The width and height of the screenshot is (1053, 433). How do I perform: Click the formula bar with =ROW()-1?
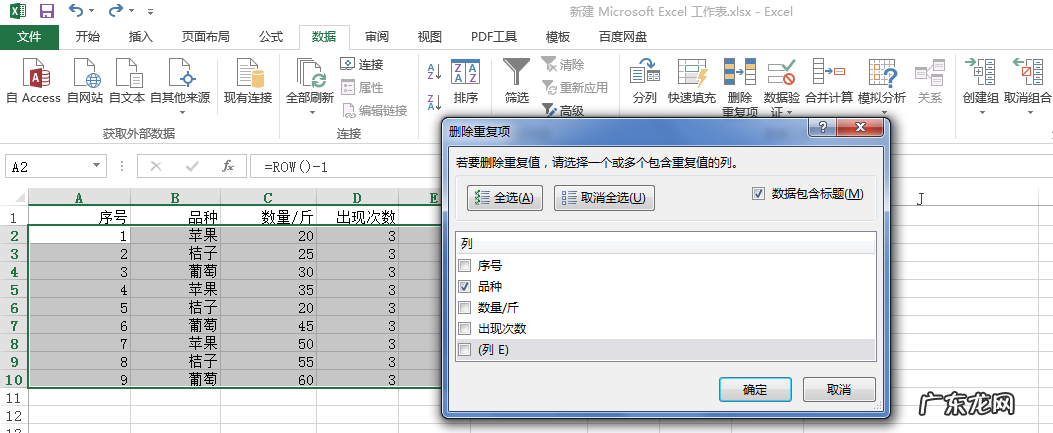(346, 166)
